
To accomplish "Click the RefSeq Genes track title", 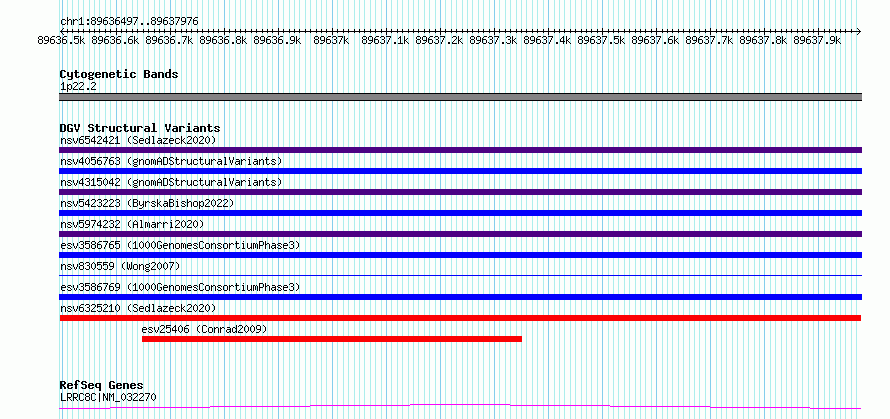I will click(x=102, y=386).
